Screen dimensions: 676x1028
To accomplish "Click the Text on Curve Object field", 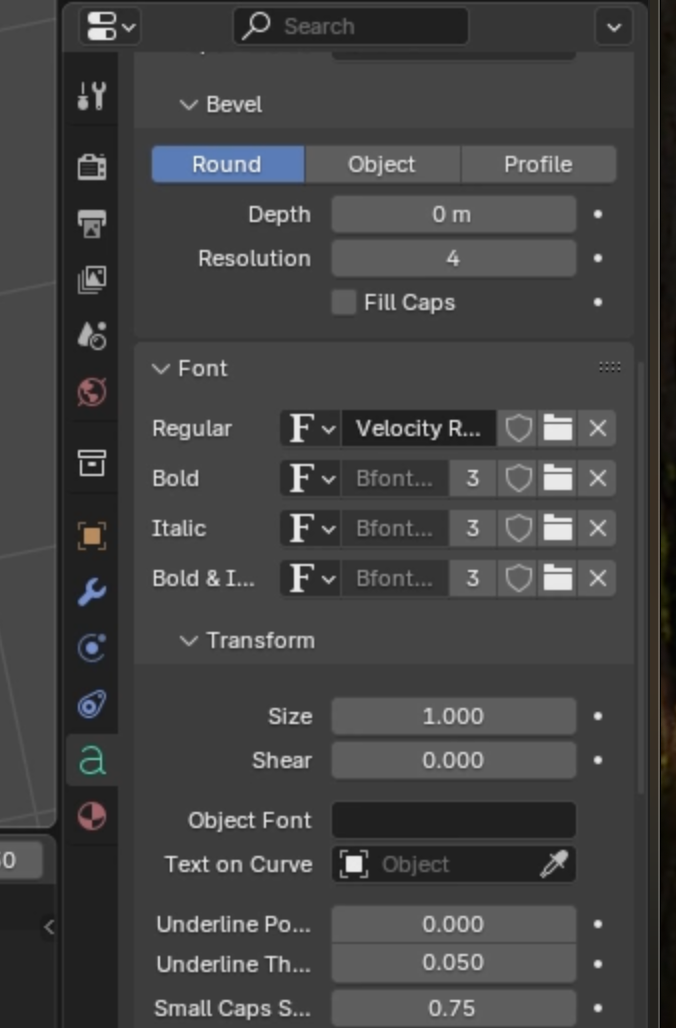I will [x=454, y=864].
